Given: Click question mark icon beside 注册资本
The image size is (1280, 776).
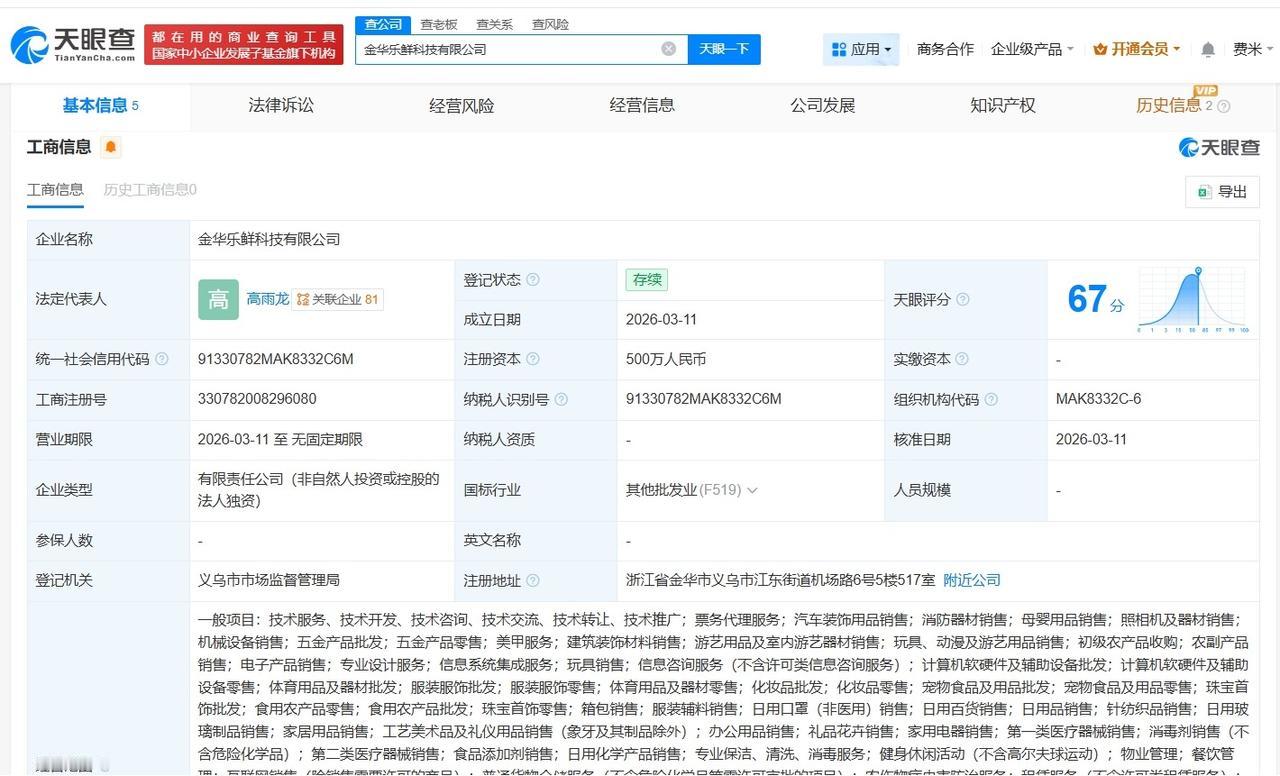Looking at the screenshot, I should pos(535,359).
